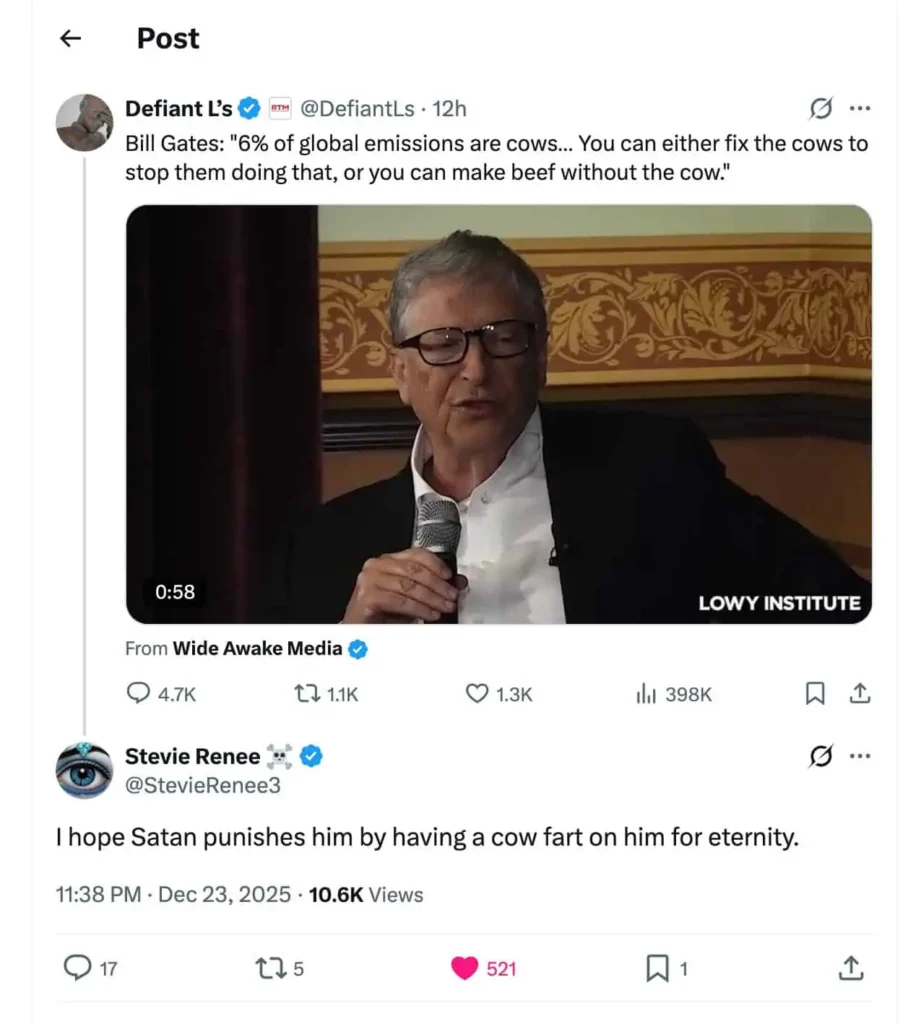Go back using the arrow above Post
Screen dimensions: 921x1024
click(x=68, y=38)
